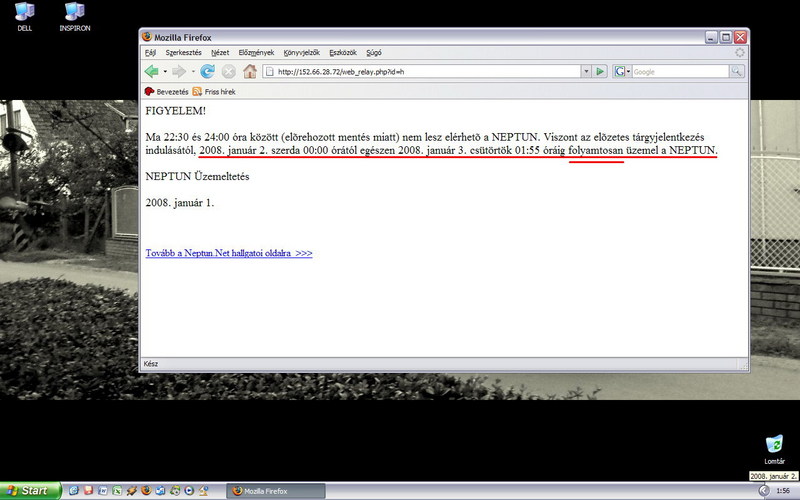Launch Word from the quick launch bar
The width and height of the screenshot is (800, 500).
point(103,490)
